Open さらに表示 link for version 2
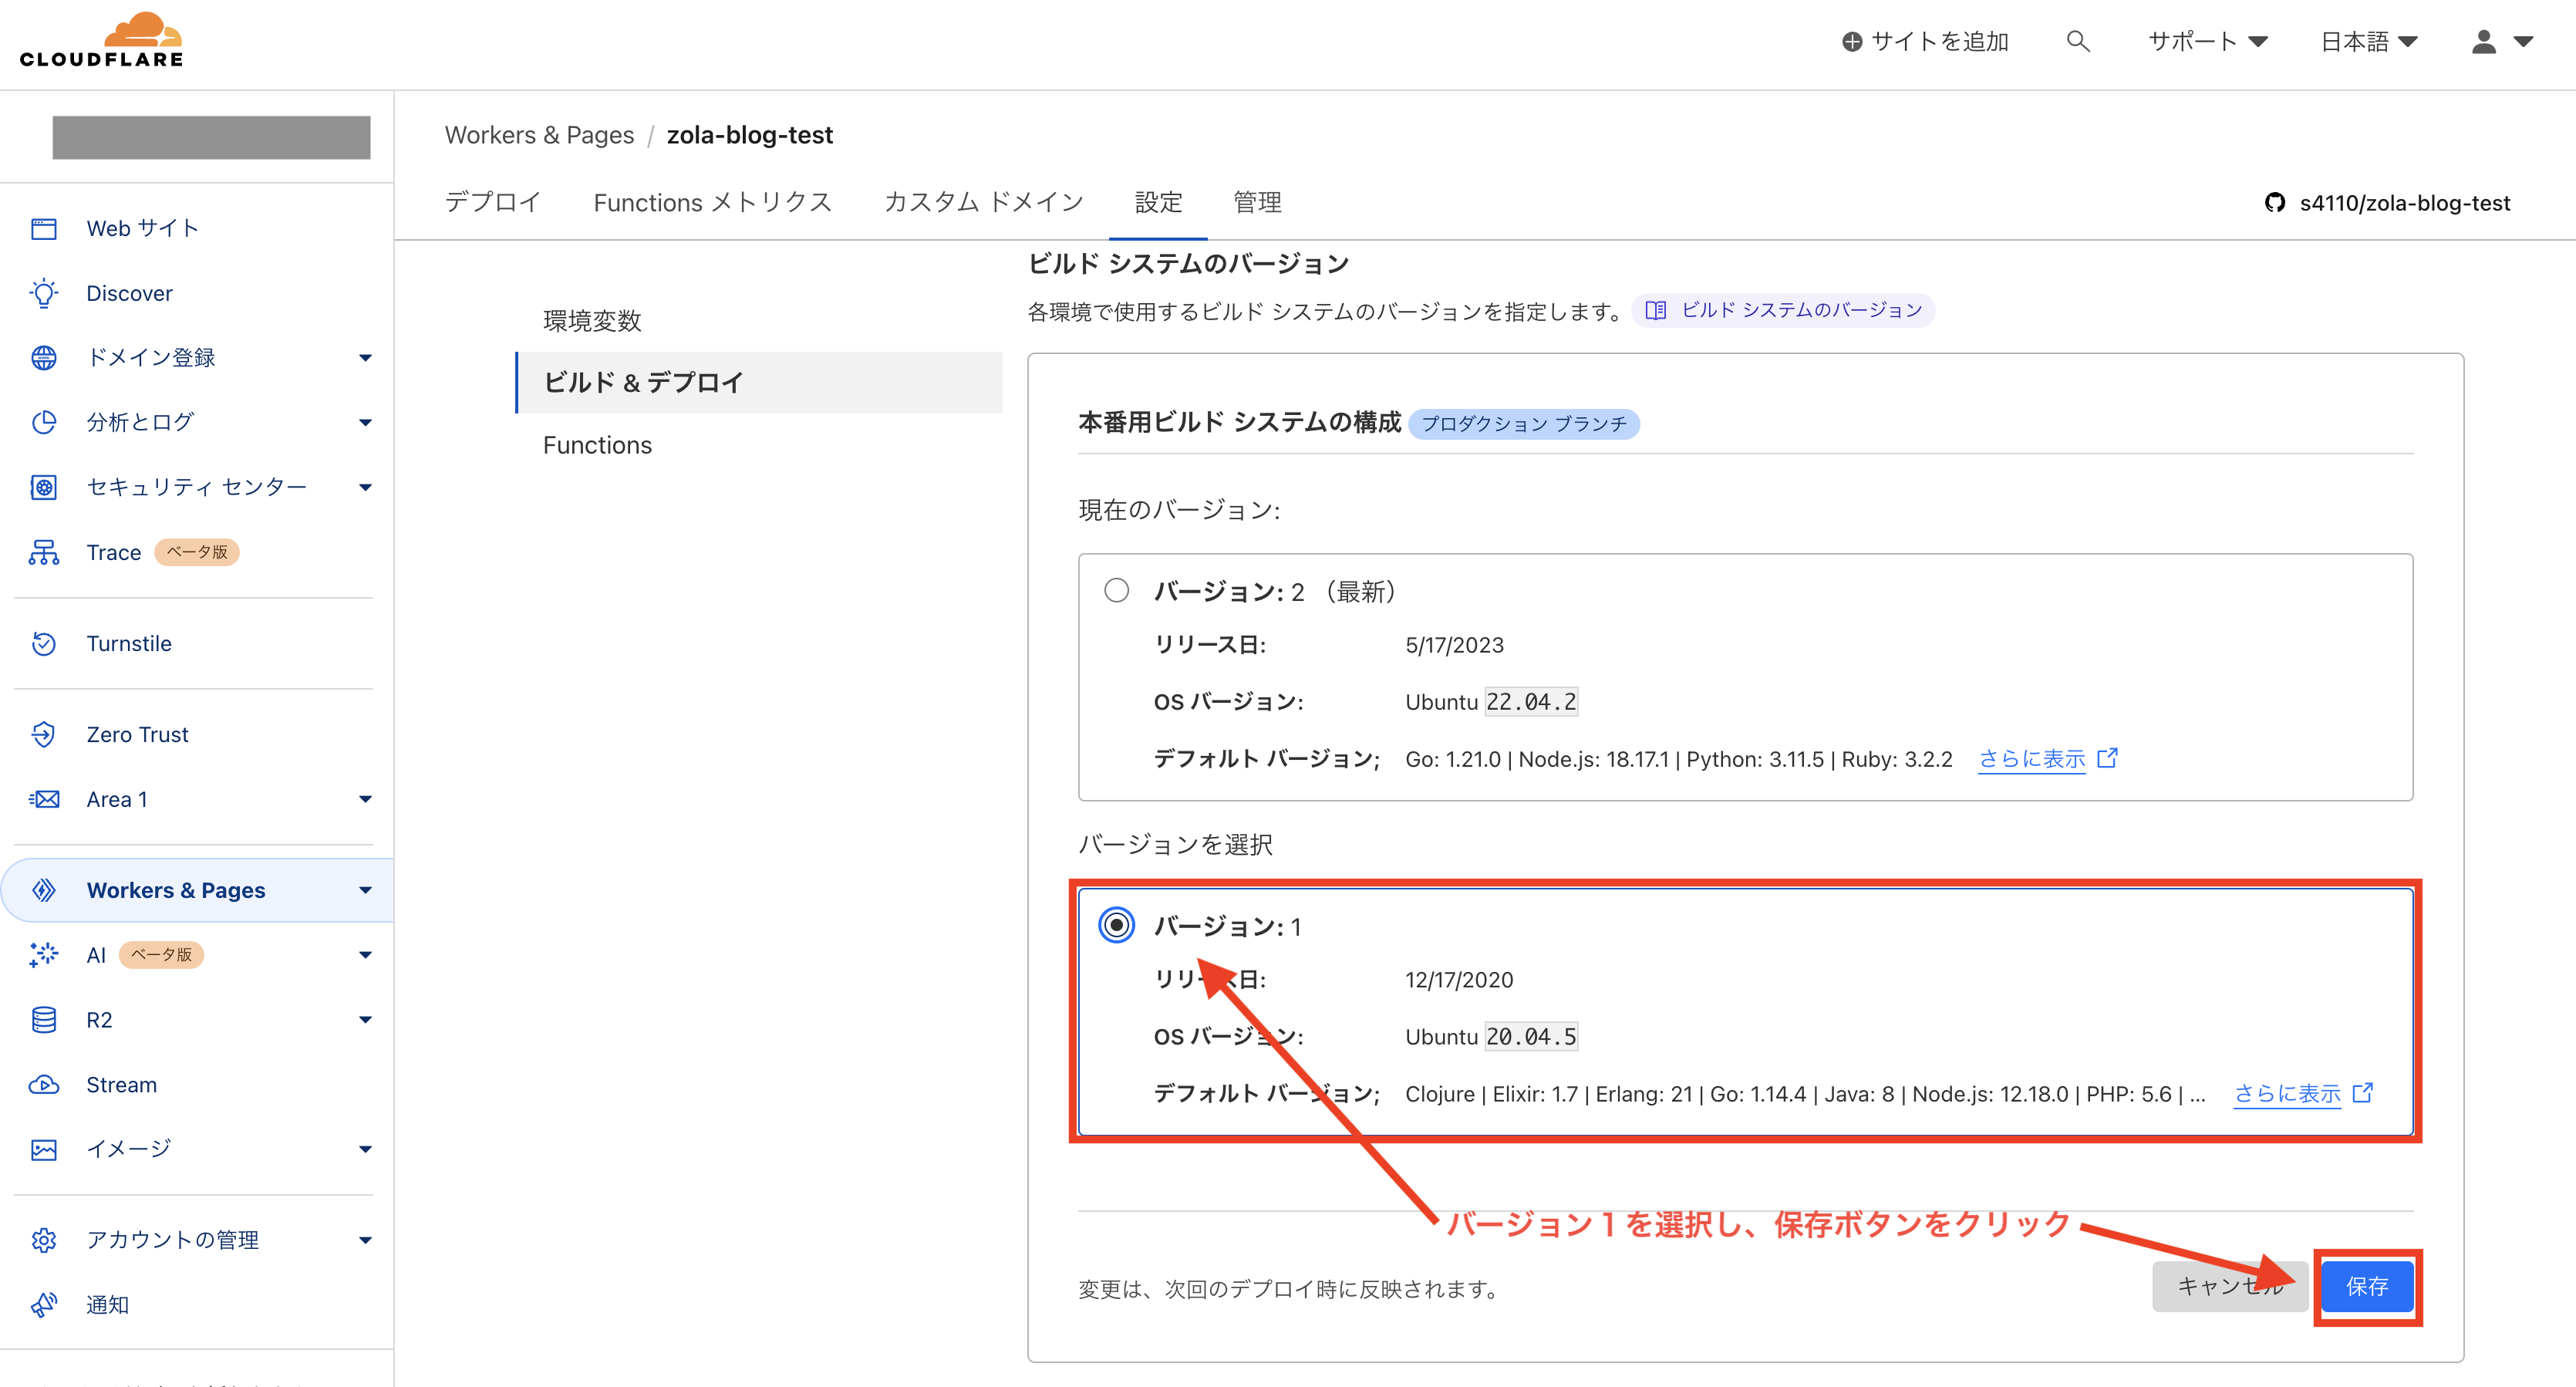 (2032, 759)
